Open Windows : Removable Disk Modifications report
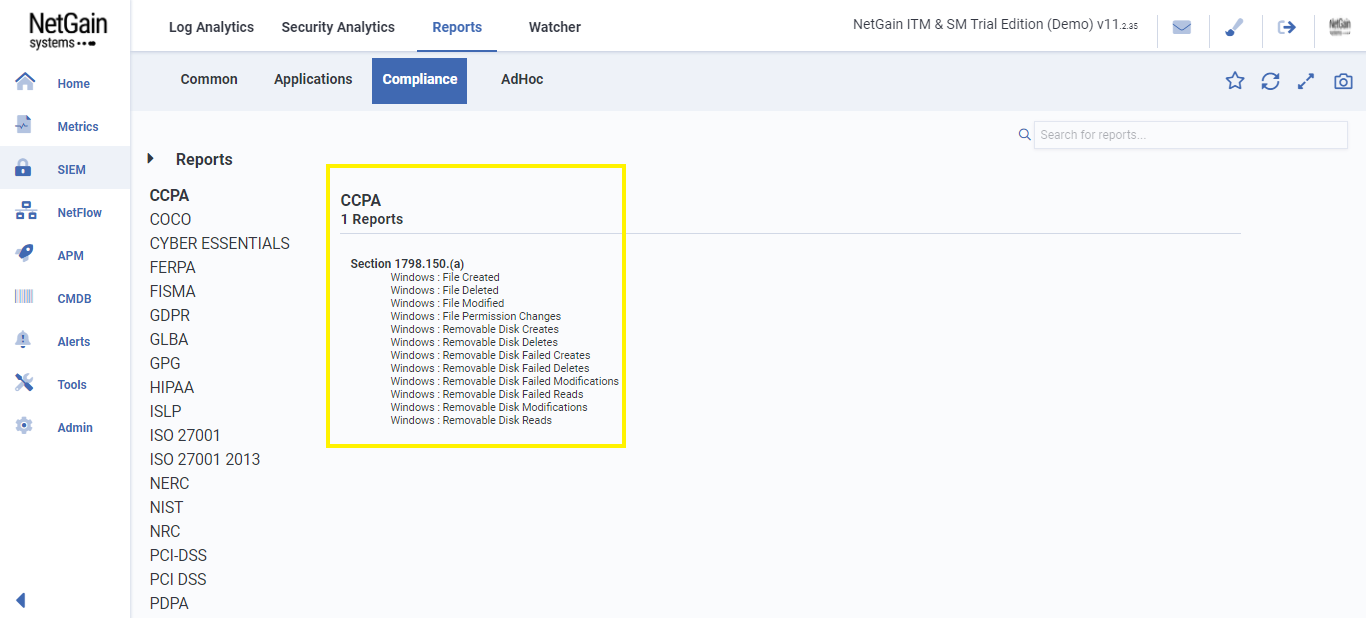Viewport: 1366px width, 618px height. (489, 407)
